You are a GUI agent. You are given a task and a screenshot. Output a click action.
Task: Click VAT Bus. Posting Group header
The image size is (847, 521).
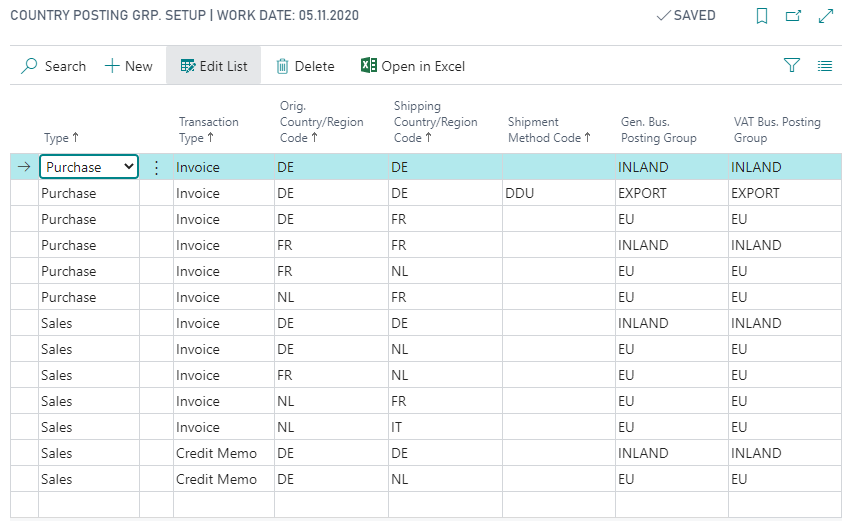pyautogui.click(x=777, y=130)
